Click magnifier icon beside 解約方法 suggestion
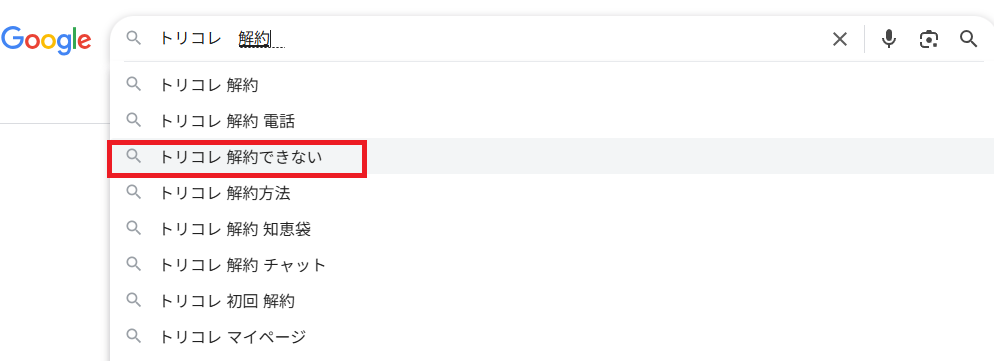 tap(133, 192)
